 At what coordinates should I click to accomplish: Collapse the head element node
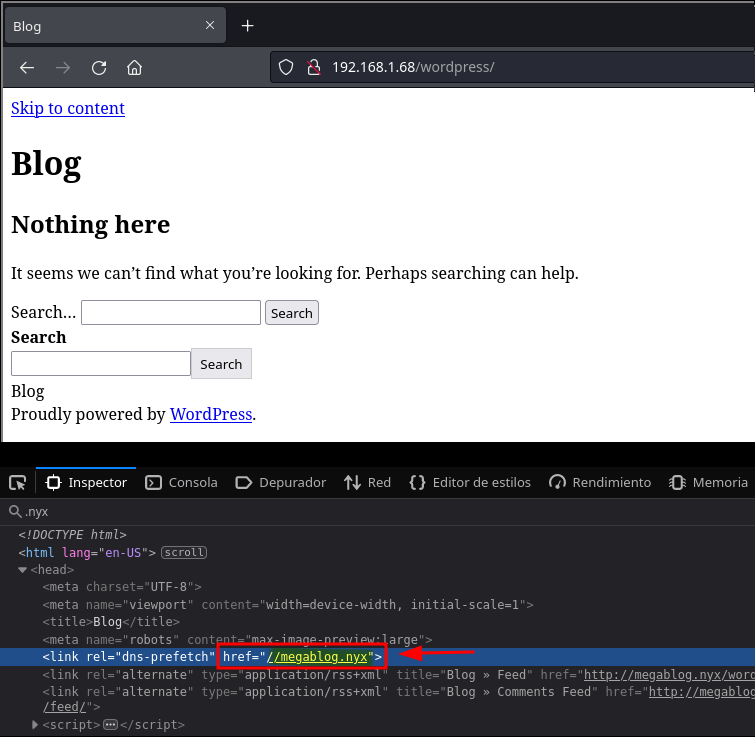click(x=23, y=570)
